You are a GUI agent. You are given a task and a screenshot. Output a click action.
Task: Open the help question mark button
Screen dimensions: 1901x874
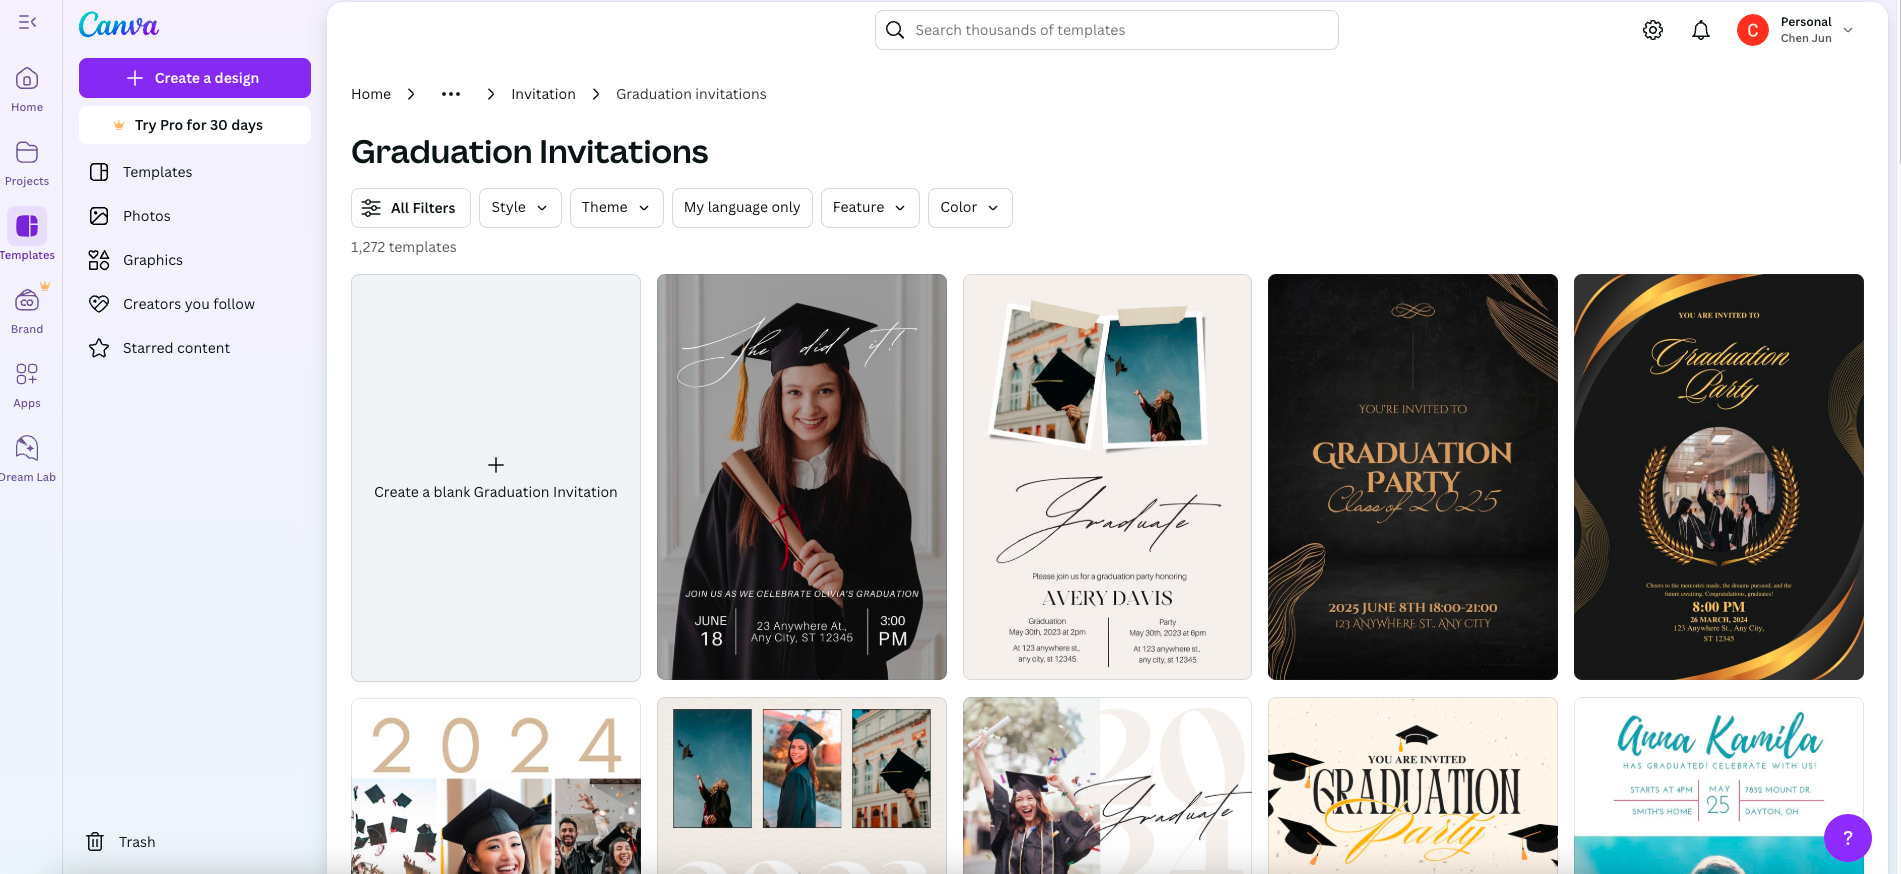[x=1848, y=838]
